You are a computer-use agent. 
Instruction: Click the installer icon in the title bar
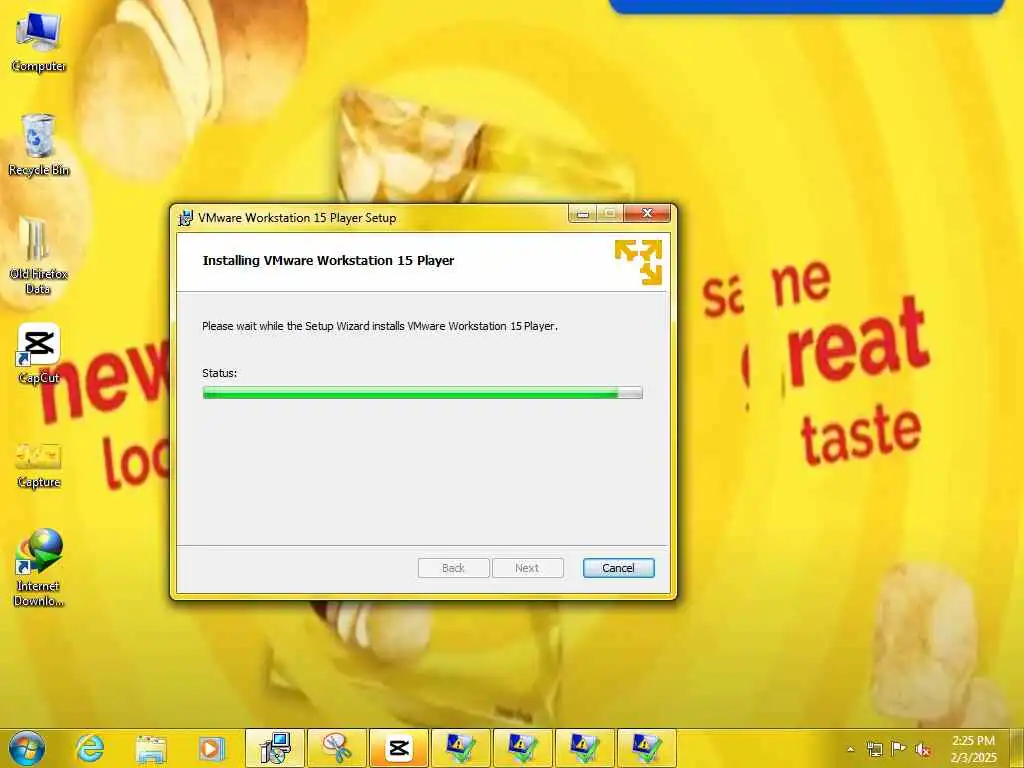tap(185, 217)
